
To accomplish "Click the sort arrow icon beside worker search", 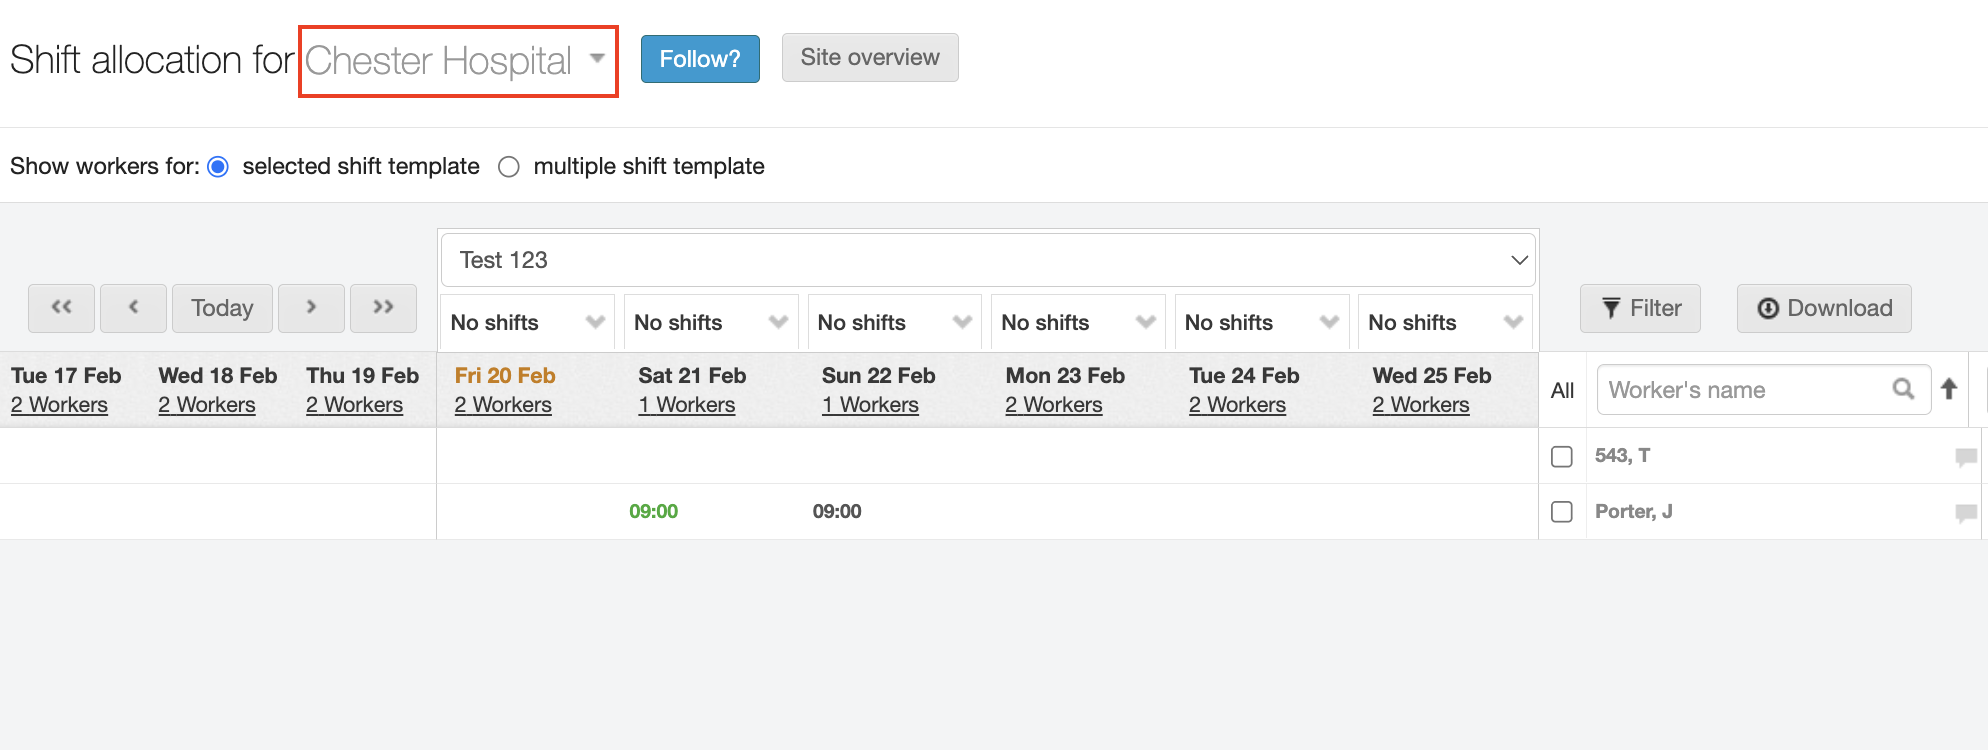I will (1949, 389).
